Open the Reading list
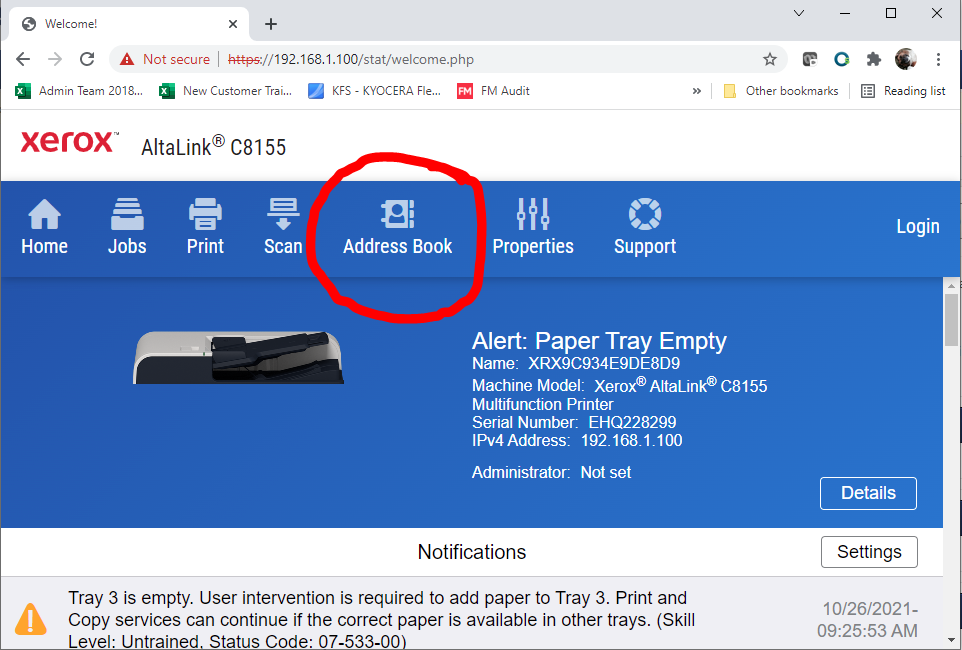962x650 pixels. (x=903, y=91)
